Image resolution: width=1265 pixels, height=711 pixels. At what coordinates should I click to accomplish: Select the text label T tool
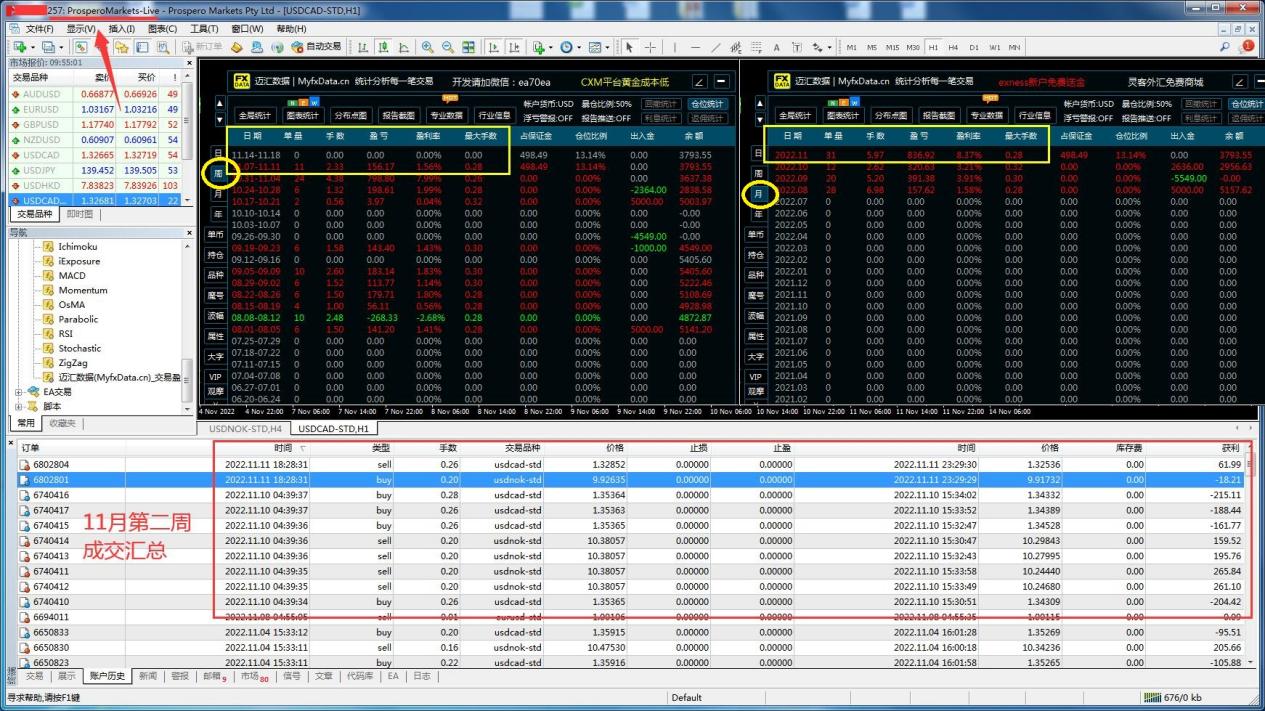797,47
